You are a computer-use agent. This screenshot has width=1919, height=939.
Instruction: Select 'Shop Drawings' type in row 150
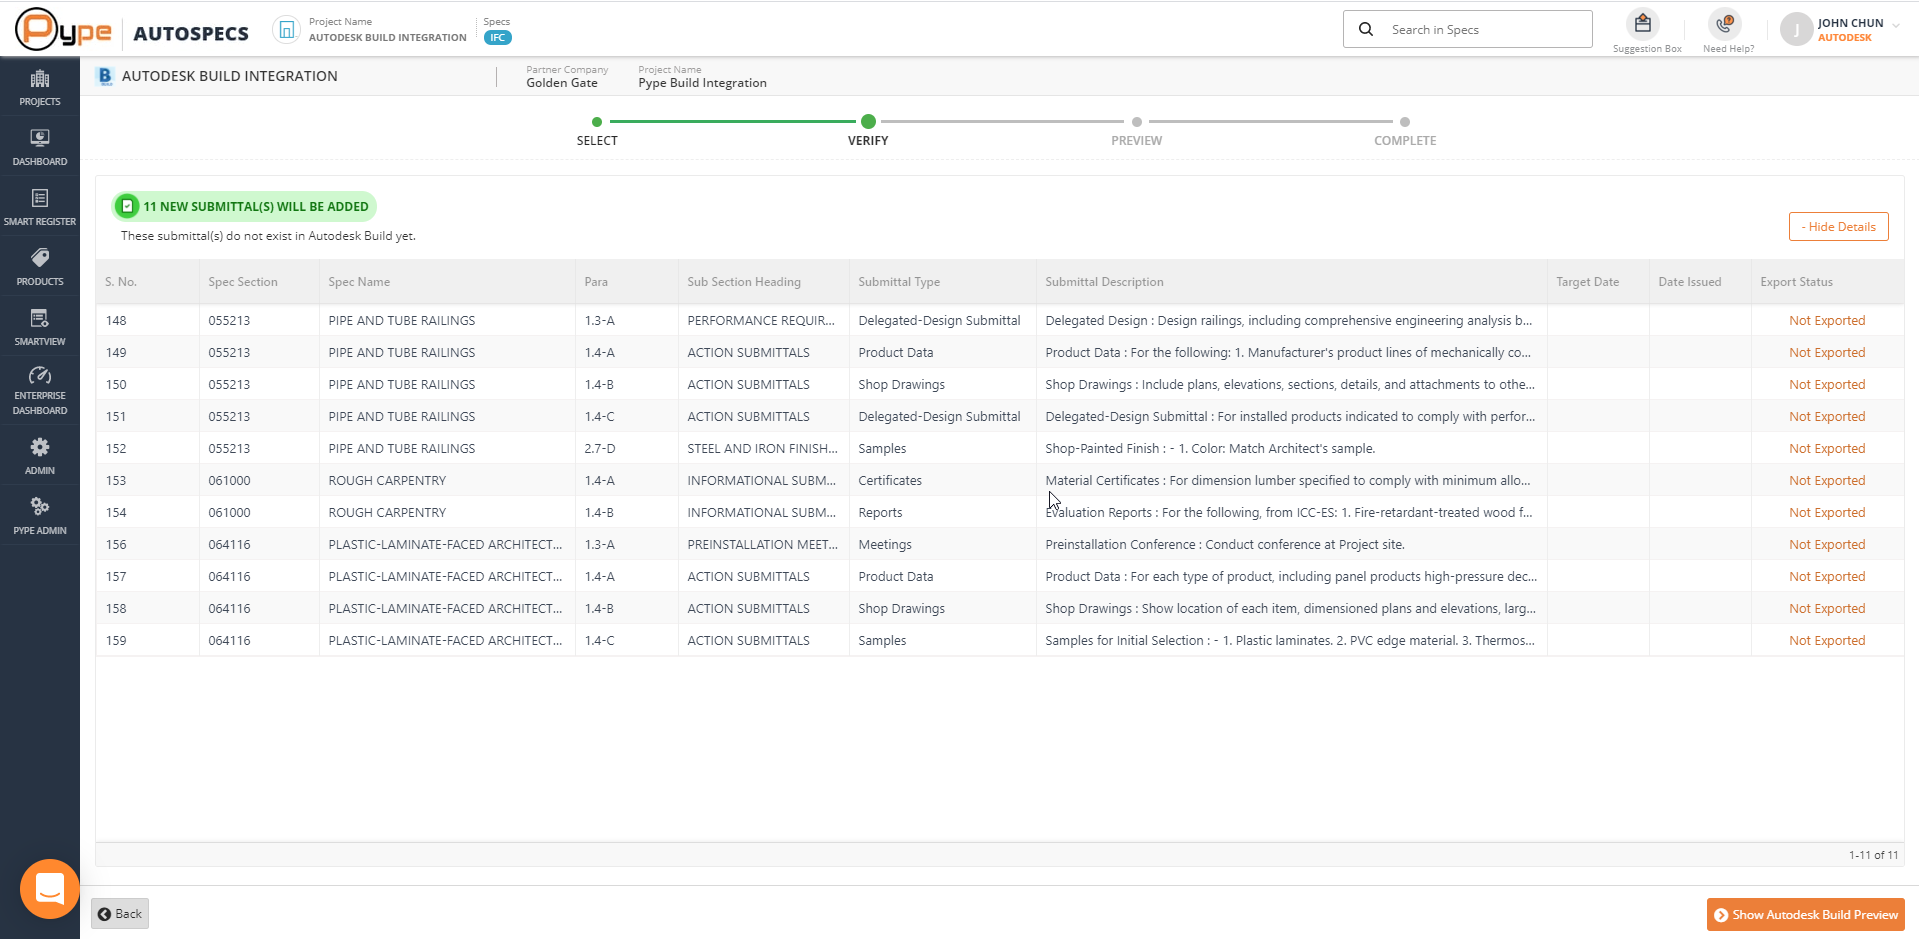click(901, 385)
